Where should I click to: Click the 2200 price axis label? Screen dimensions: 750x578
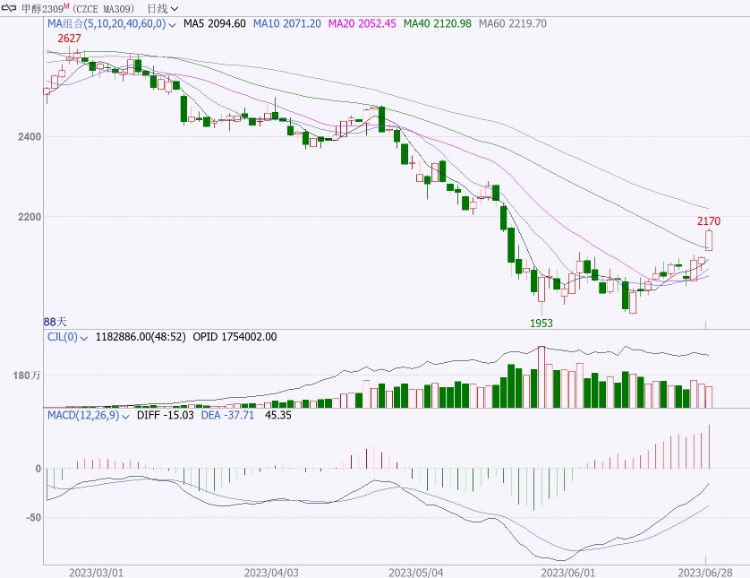pyautogui.click(x=30, y=217)
